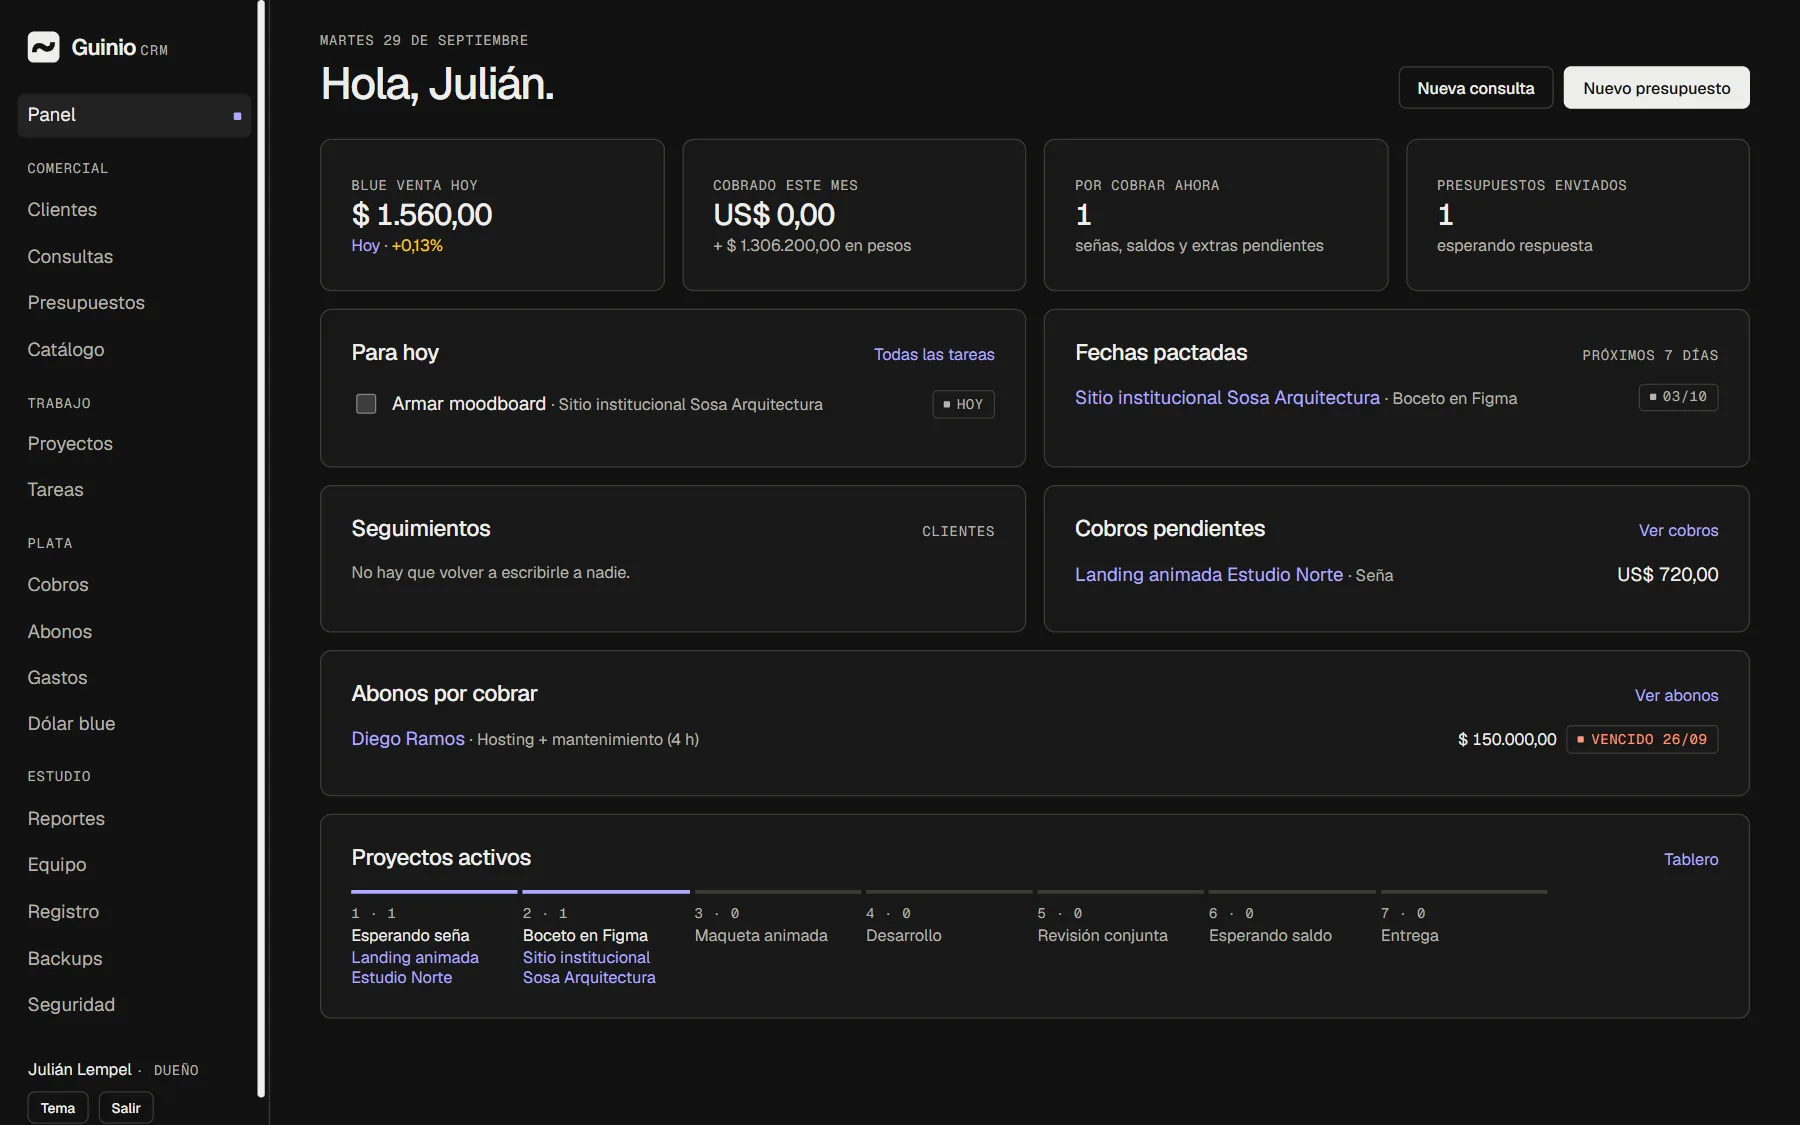The image size is (1800, 1125).
Task: Follow the Ver cobros link
Action: 1678,530
